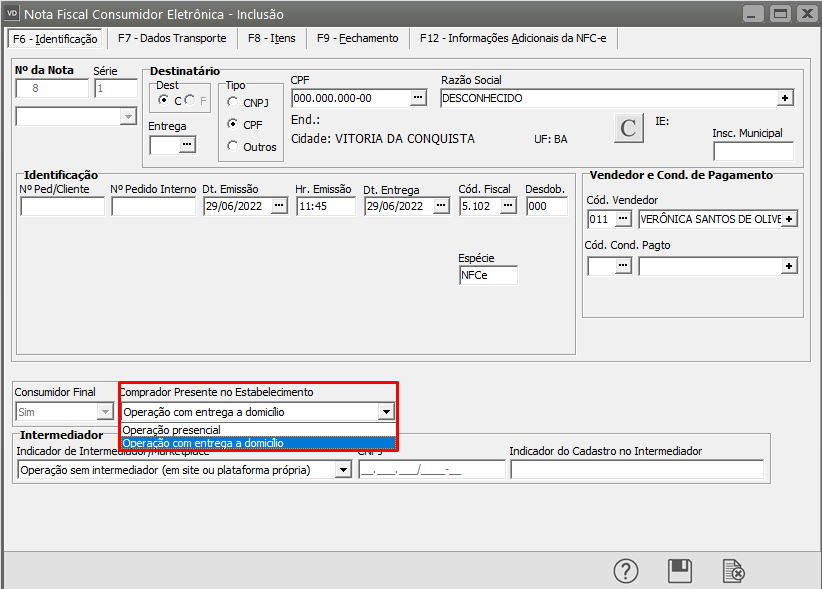Open Cód. Fiscal lookup ellipsis button
Viewport: 822px width, 589px height.
(508, 206)
